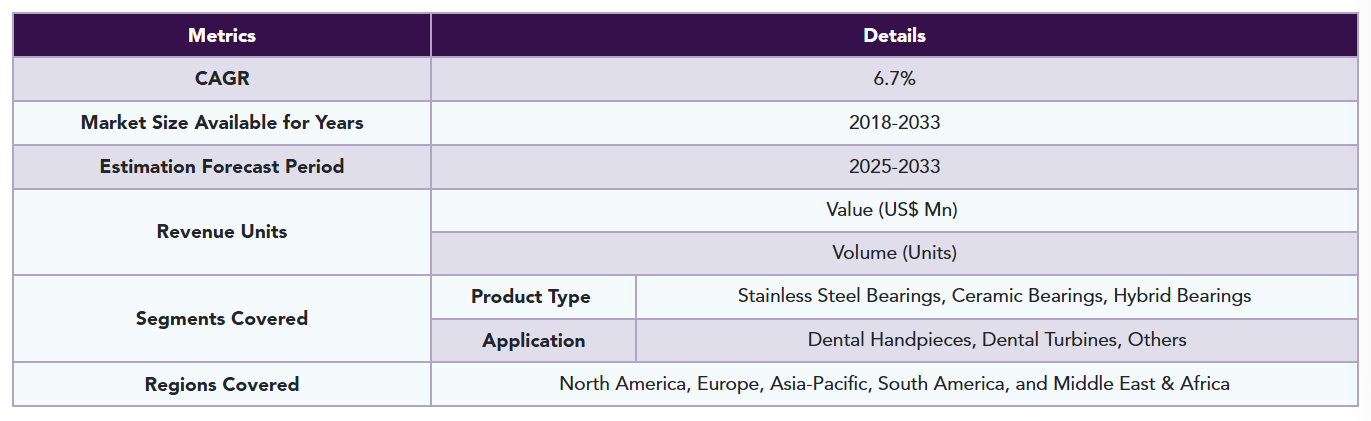Image resolution: width=1371 pixels, height=421 pixels.
Task: Click the Volume (Units) cell
Action: click(894, 253)
